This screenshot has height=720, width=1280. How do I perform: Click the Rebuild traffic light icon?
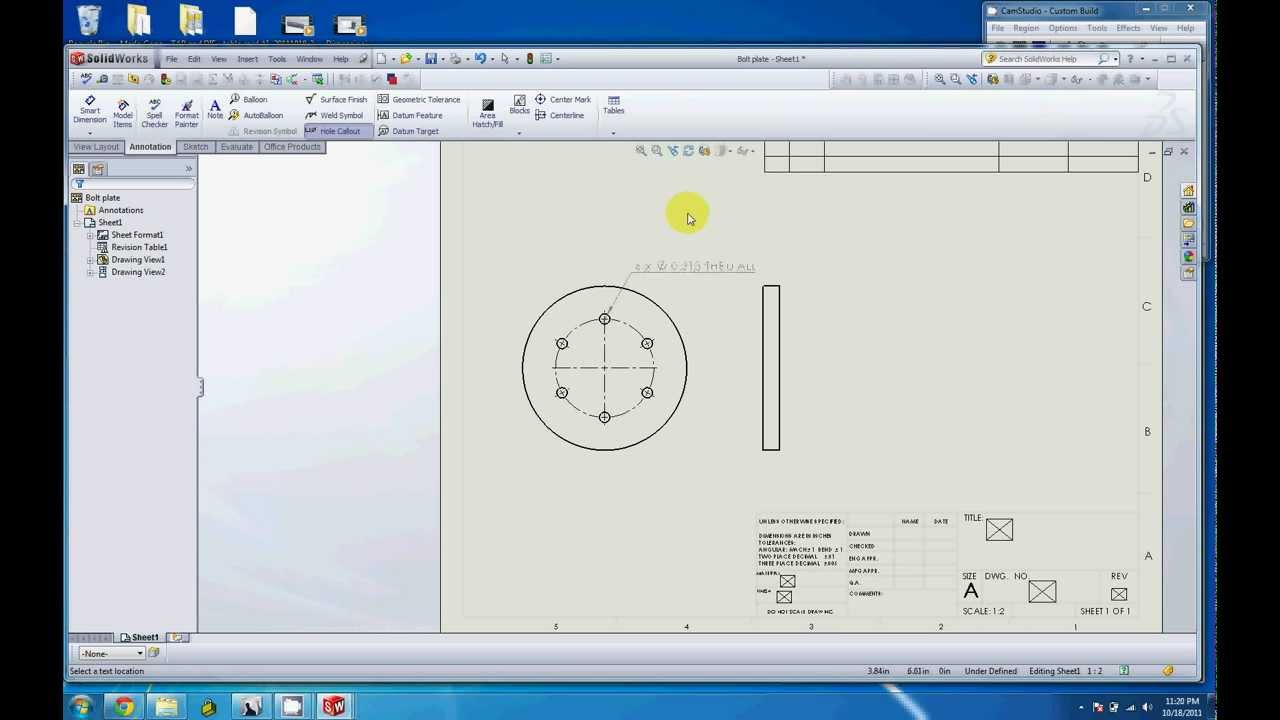pos(530,58)
